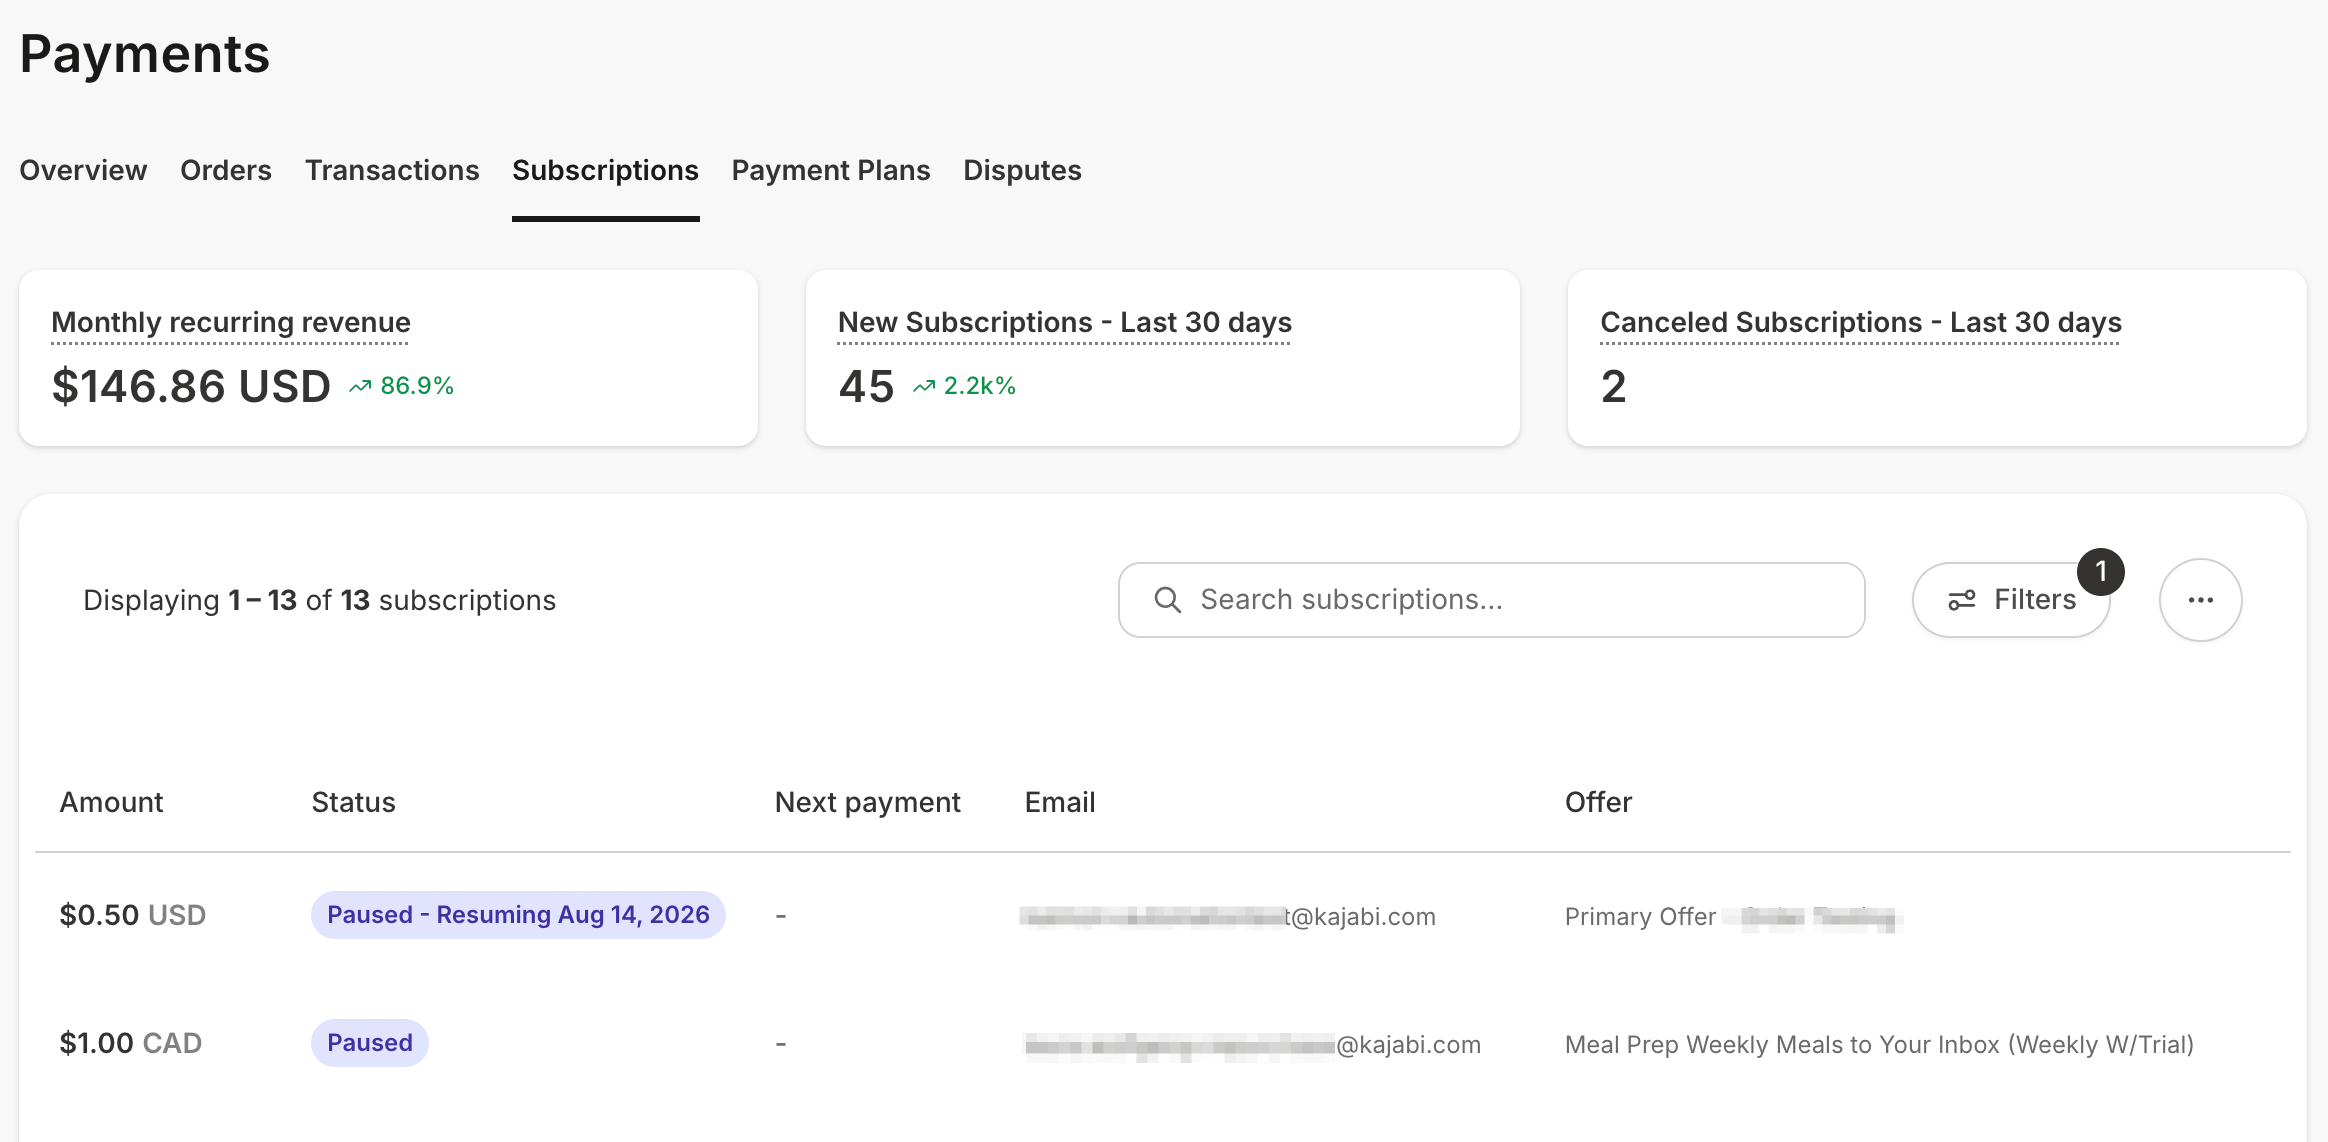This screenshot has height=1142, width=2328.
Task: Go to the Payment Plans tab
Action: (831, 171)
